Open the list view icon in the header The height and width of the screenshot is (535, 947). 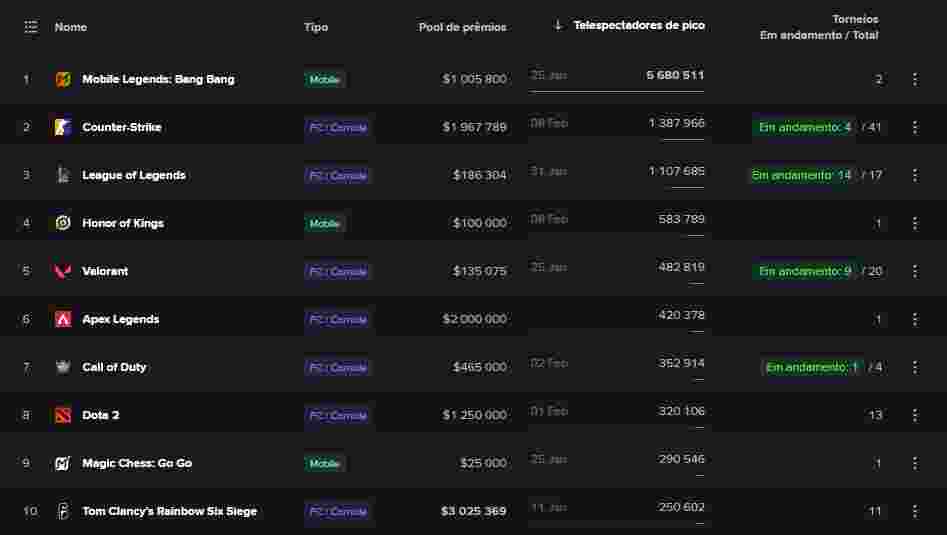pyautogui.click(x=30, y=27)
